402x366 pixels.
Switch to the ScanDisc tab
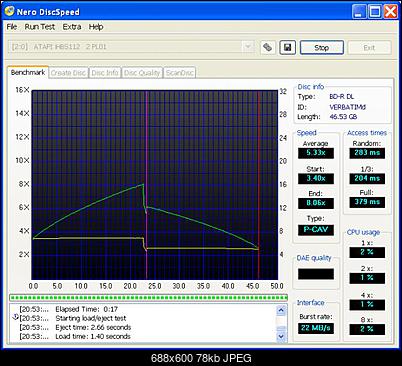(x=179, y=73)
